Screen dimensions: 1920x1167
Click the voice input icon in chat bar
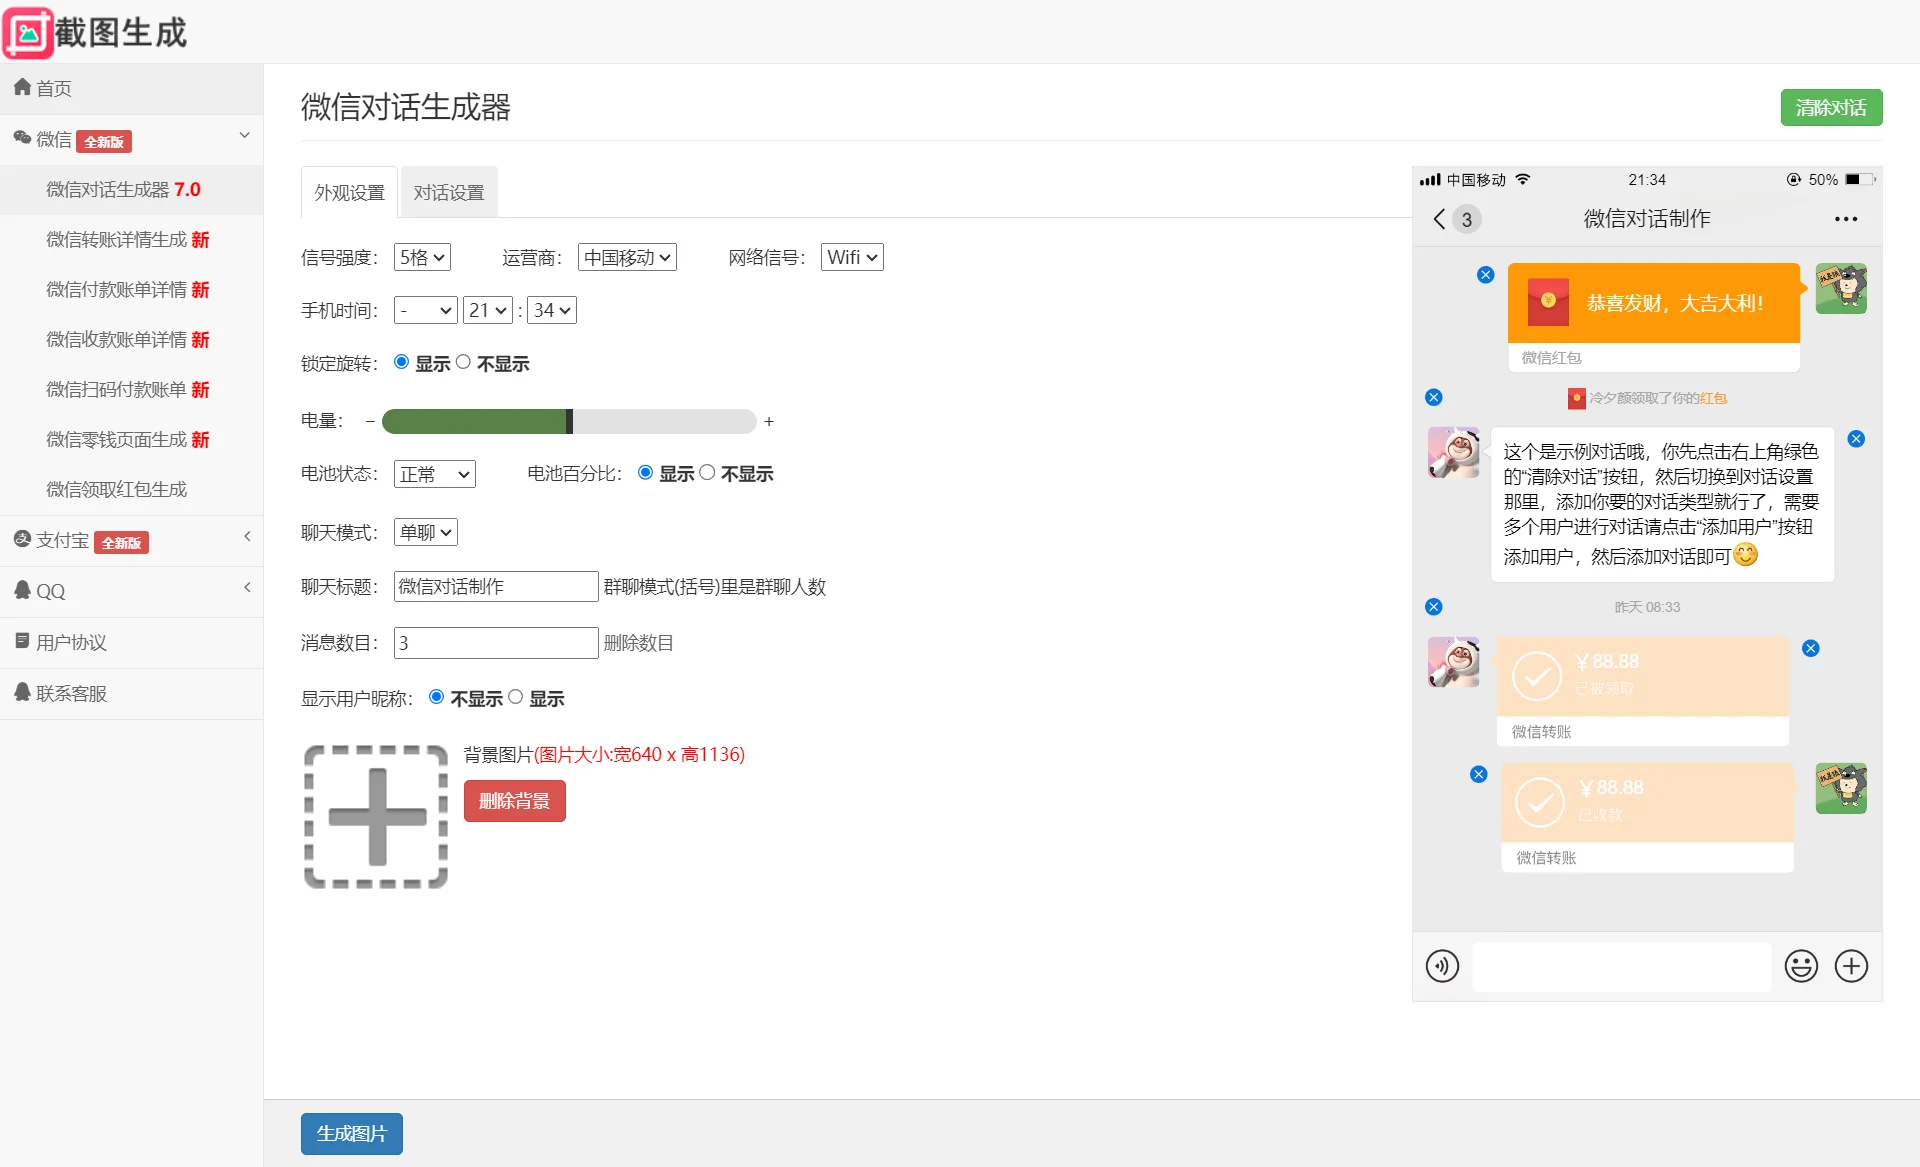pyautogui.click(x=1442, y=966)
